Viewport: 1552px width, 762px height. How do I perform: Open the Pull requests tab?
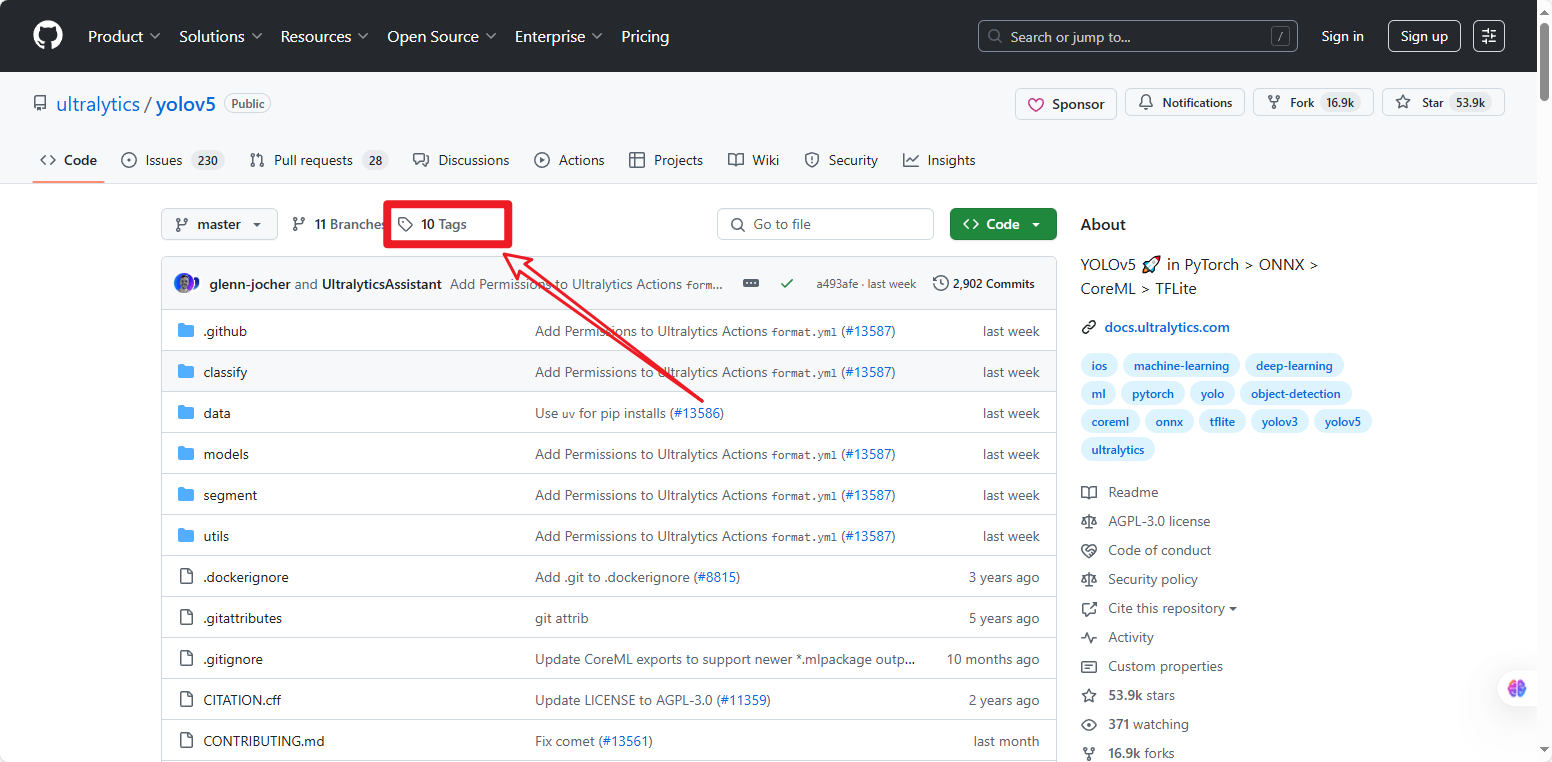pos(318,160)
